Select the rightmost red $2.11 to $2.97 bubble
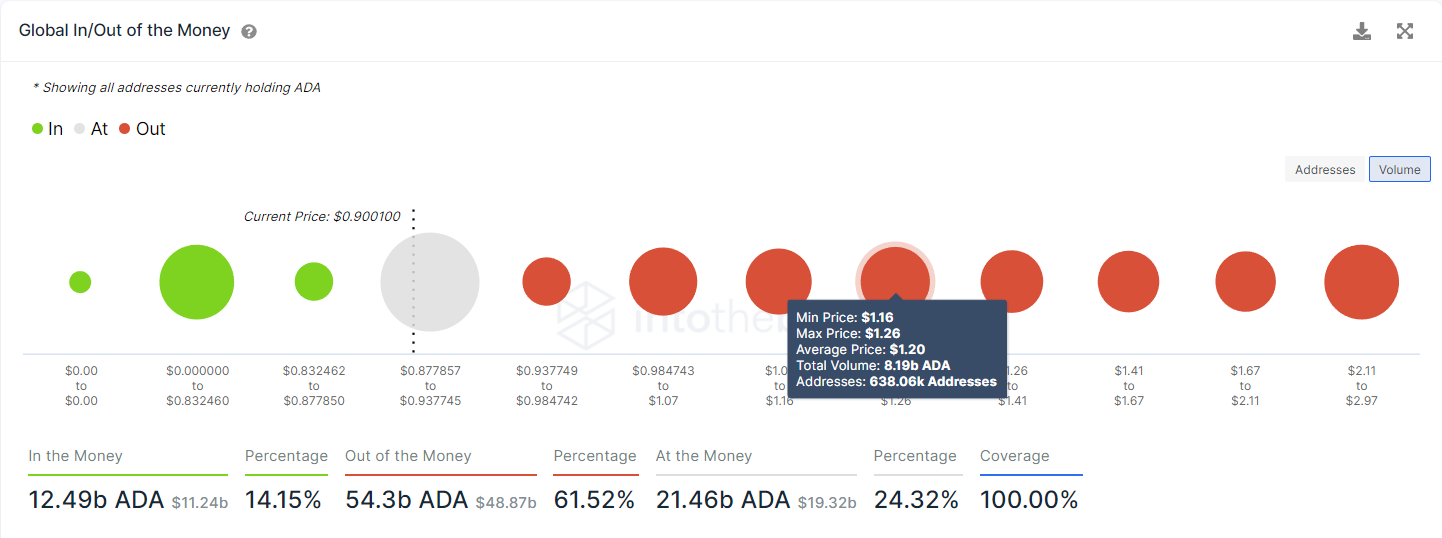 click(1361, 282)
